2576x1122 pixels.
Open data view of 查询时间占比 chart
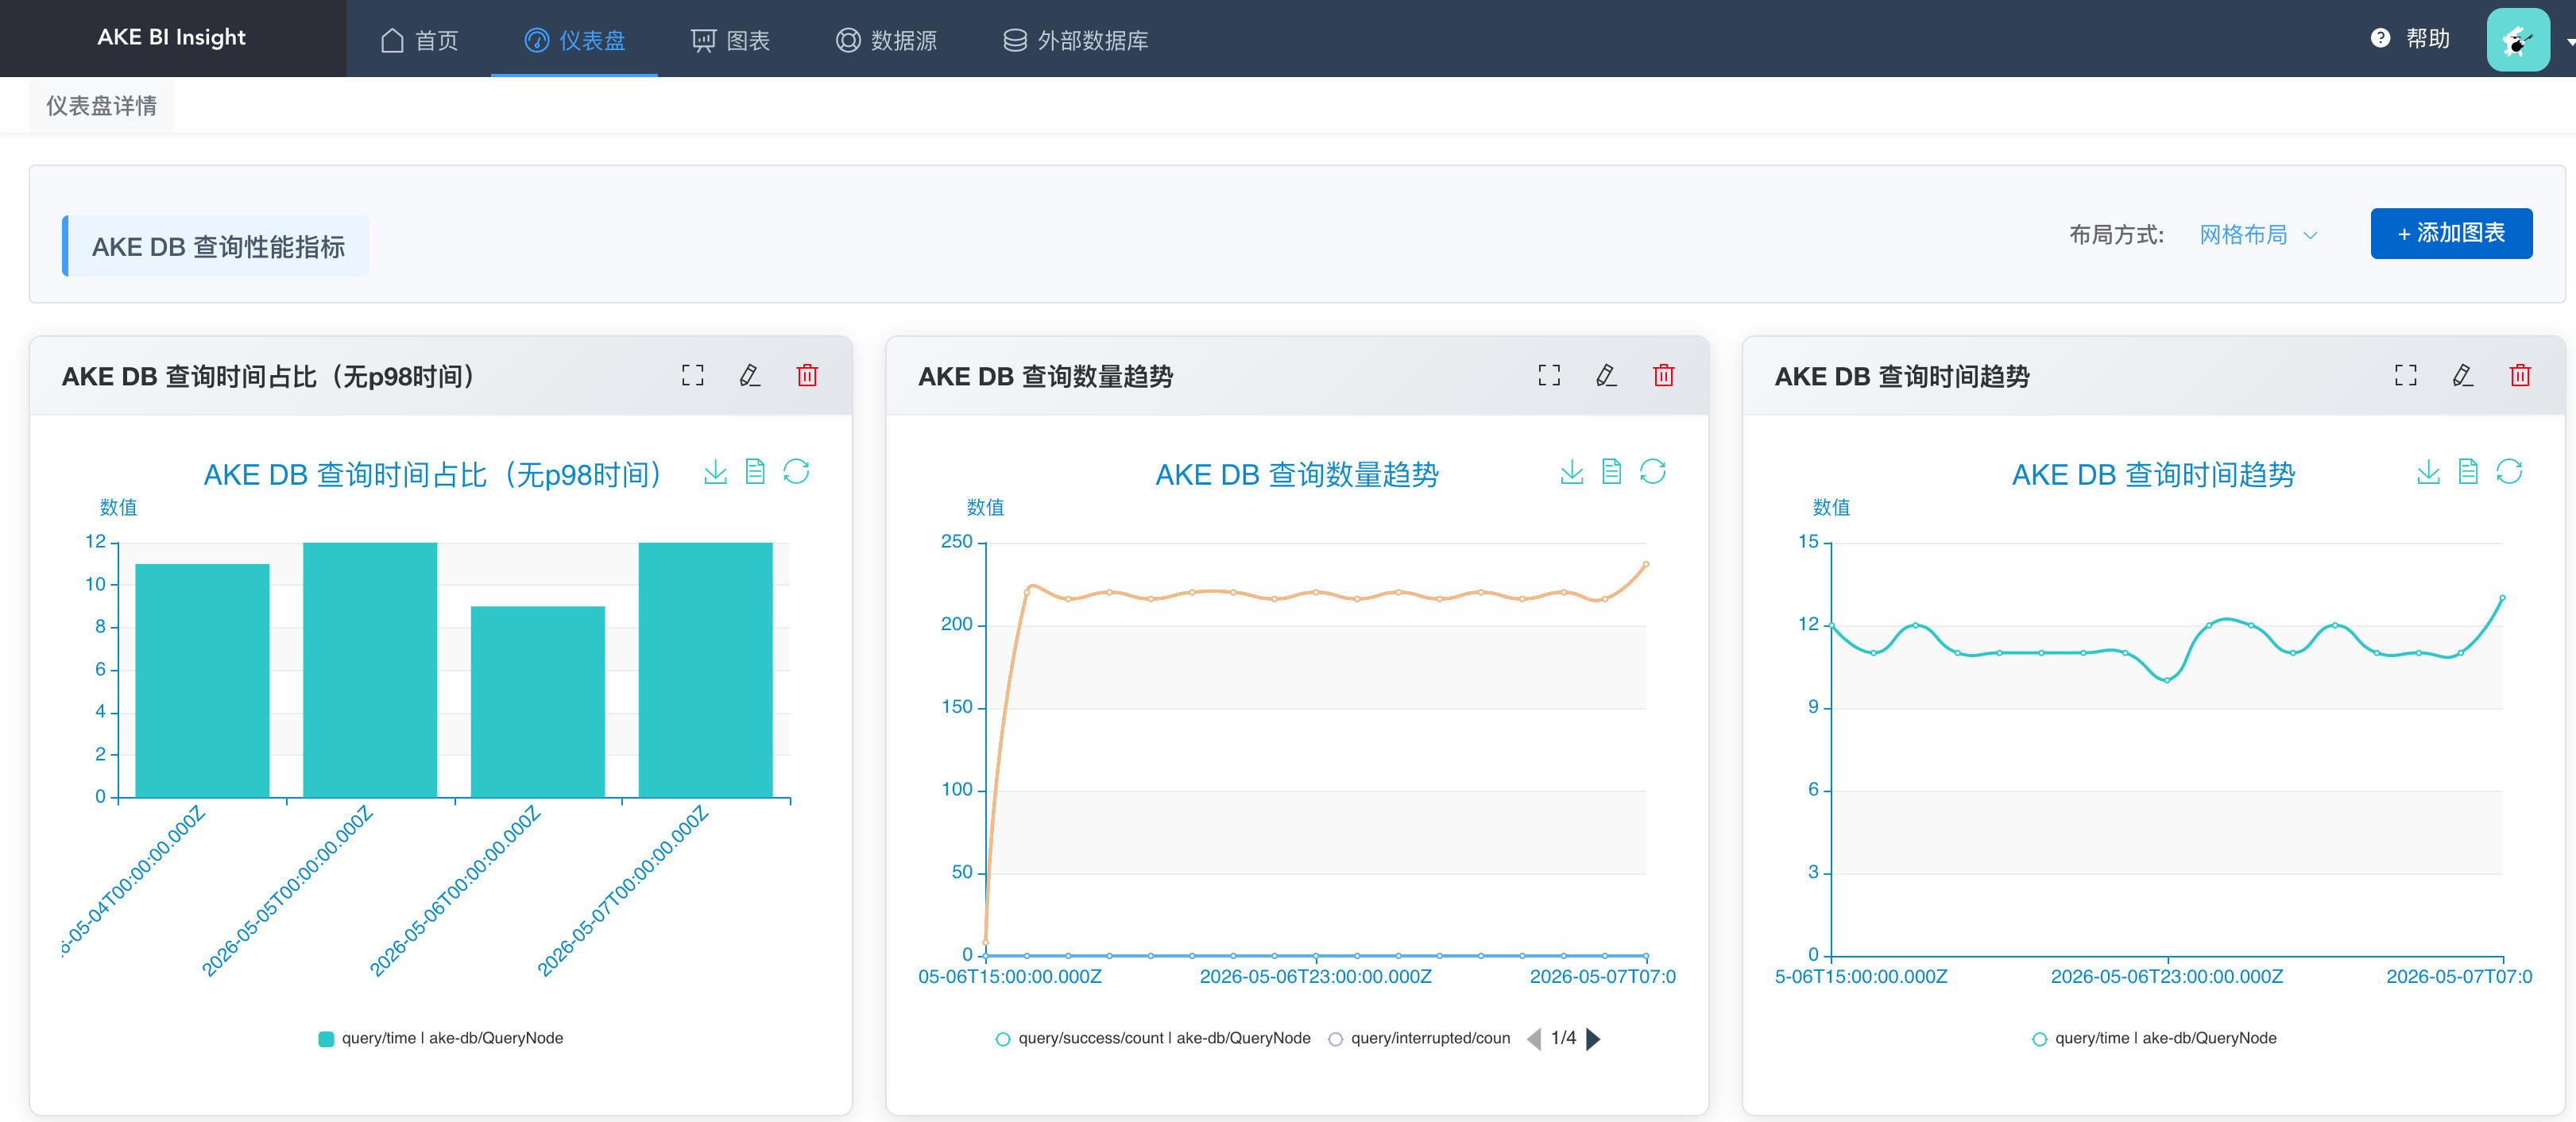pos(755,472)
